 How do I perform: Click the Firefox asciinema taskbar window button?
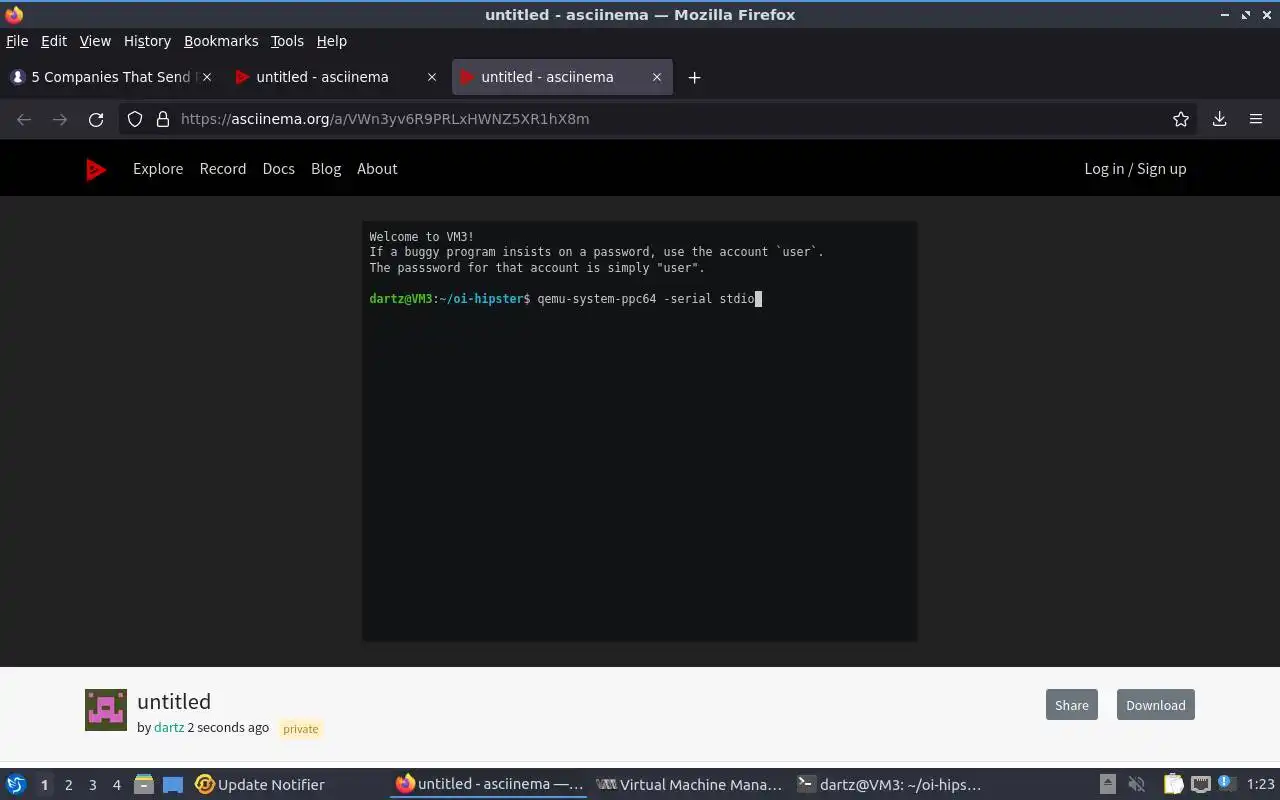tap(489, 785)
